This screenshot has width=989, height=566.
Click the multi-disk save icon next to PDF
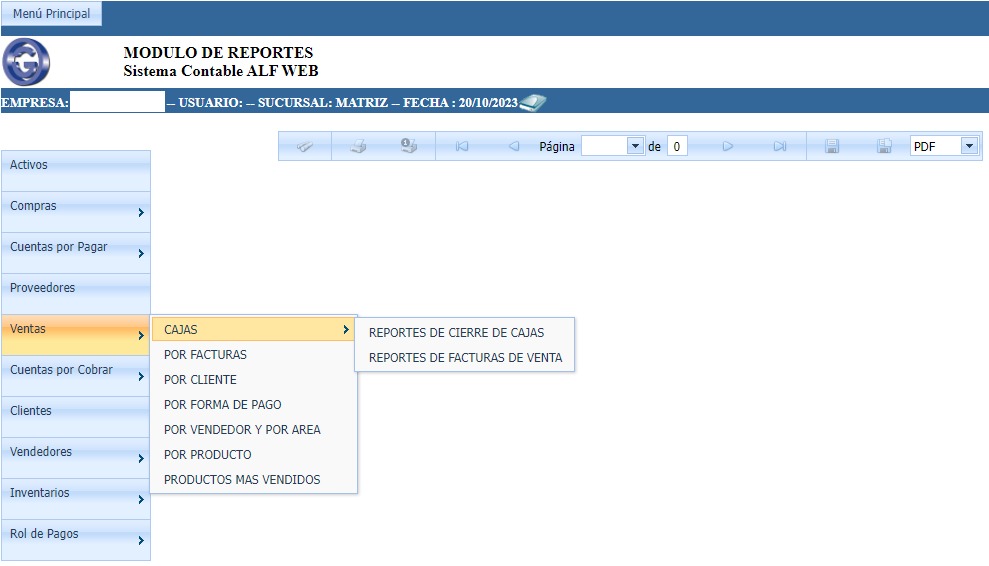[x=884, y=146]
